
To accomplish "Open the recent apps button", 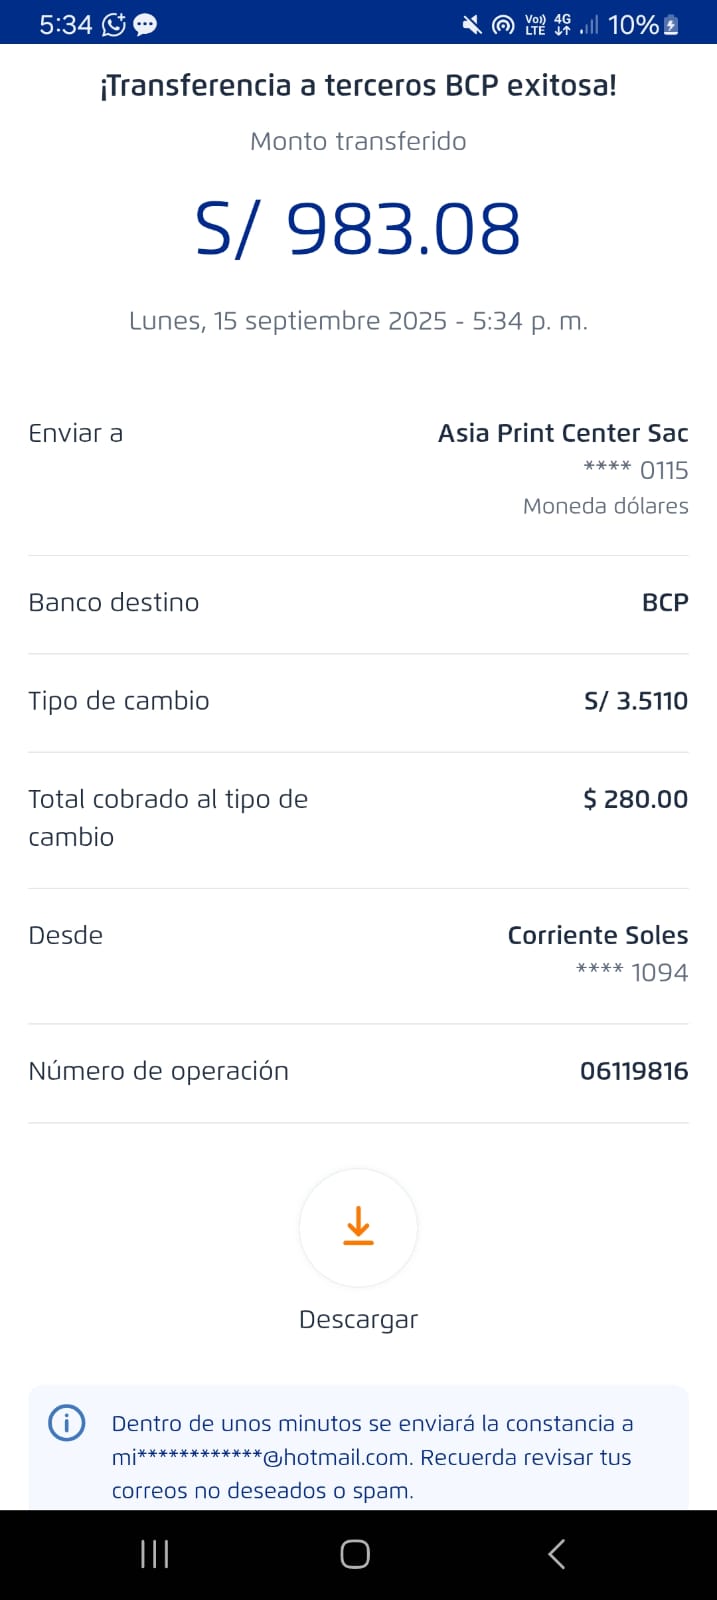I will tap(155, 1554).
